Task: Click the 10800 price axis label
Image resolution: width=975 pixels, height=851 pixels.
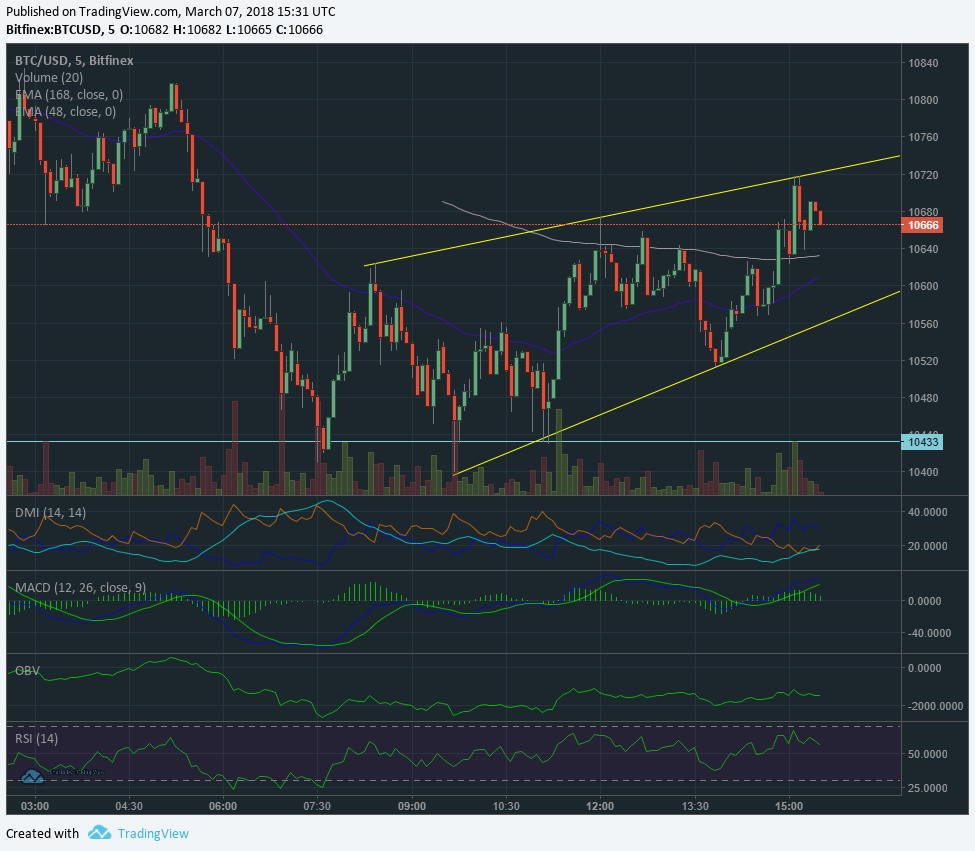Action: (923, 100)
